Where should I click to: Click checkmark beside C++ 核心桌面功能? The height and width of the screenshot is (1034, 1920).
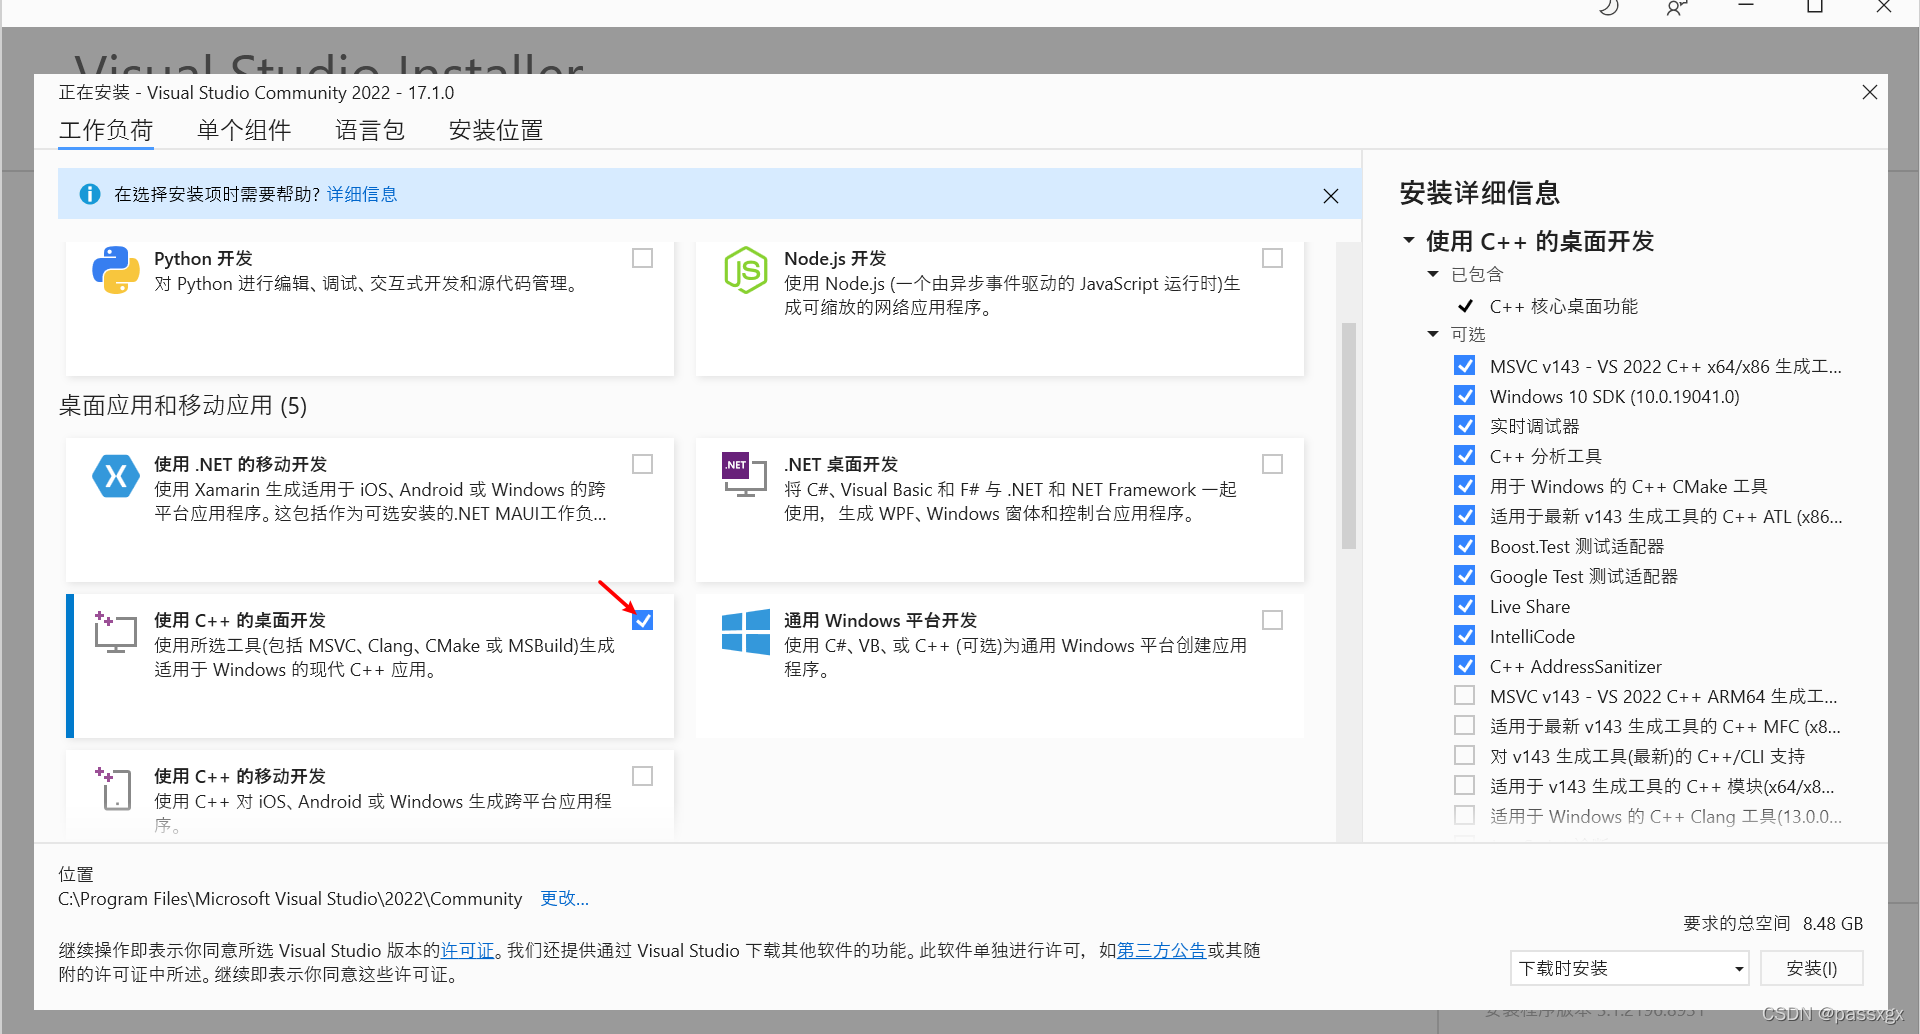(x=1465, y=306)
